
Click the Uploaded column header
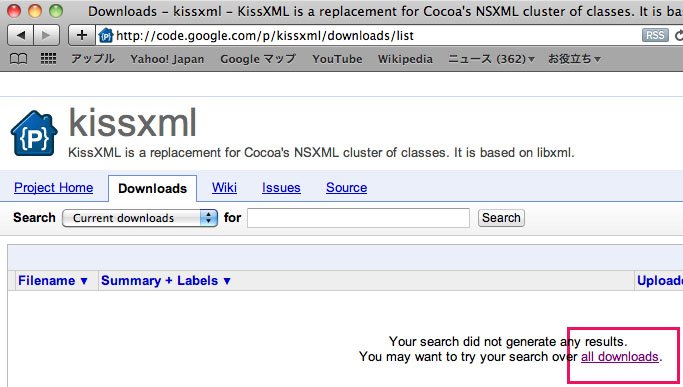click(x=659, y=281)
